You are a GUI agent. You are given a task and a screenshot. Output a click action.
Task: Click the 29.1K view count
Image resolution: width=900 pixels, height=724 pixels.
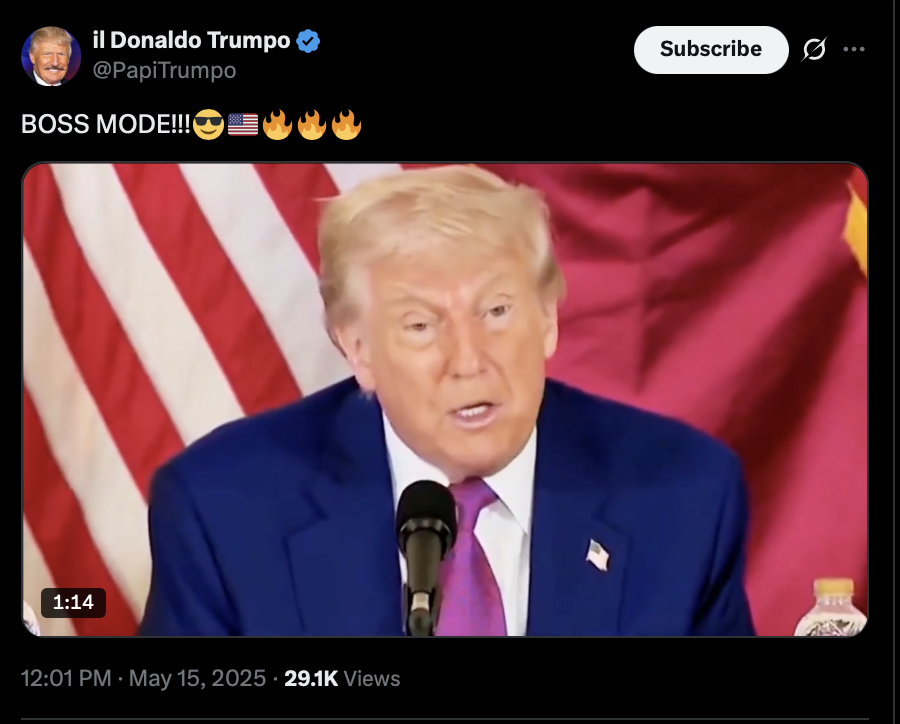tap(311, 678)
